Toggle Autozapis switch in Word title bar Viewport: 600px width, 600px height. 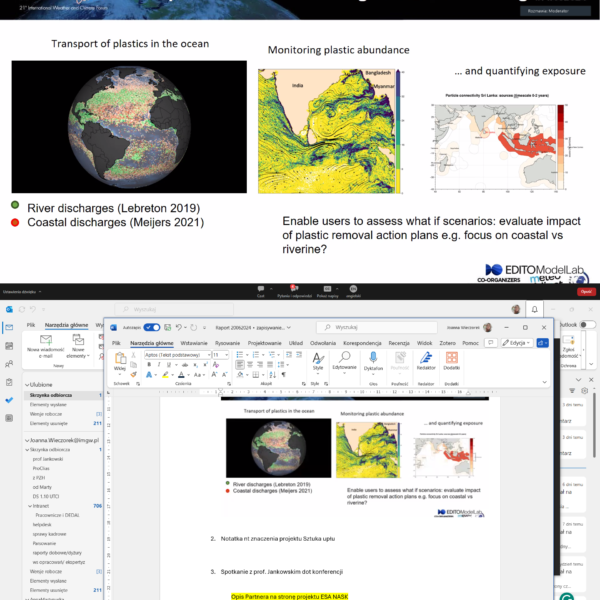pyautogui.click(x=152, y=328)
